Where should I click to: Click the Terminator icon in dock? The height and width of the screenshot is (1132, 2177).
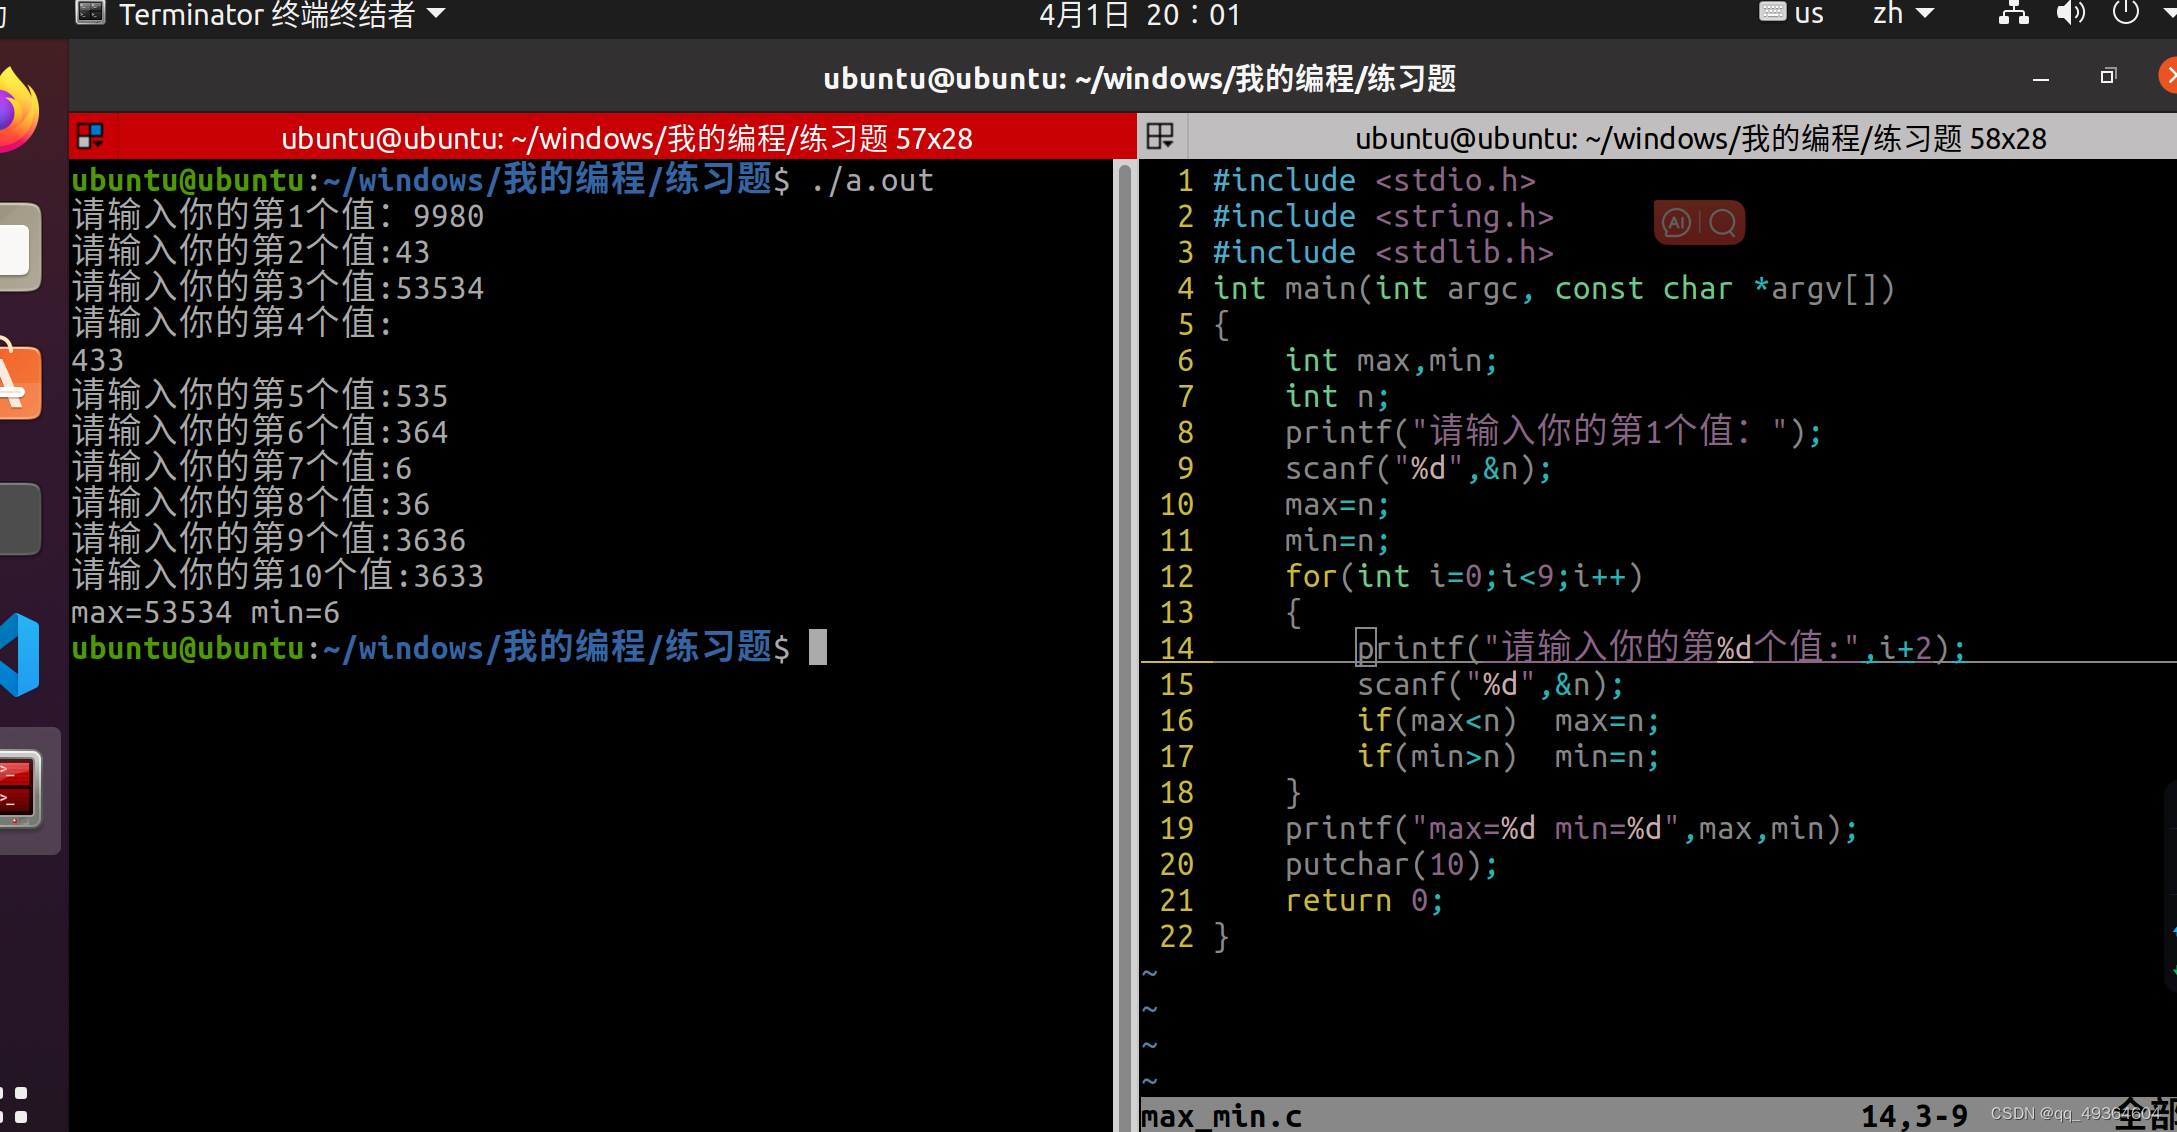(20, 790)
